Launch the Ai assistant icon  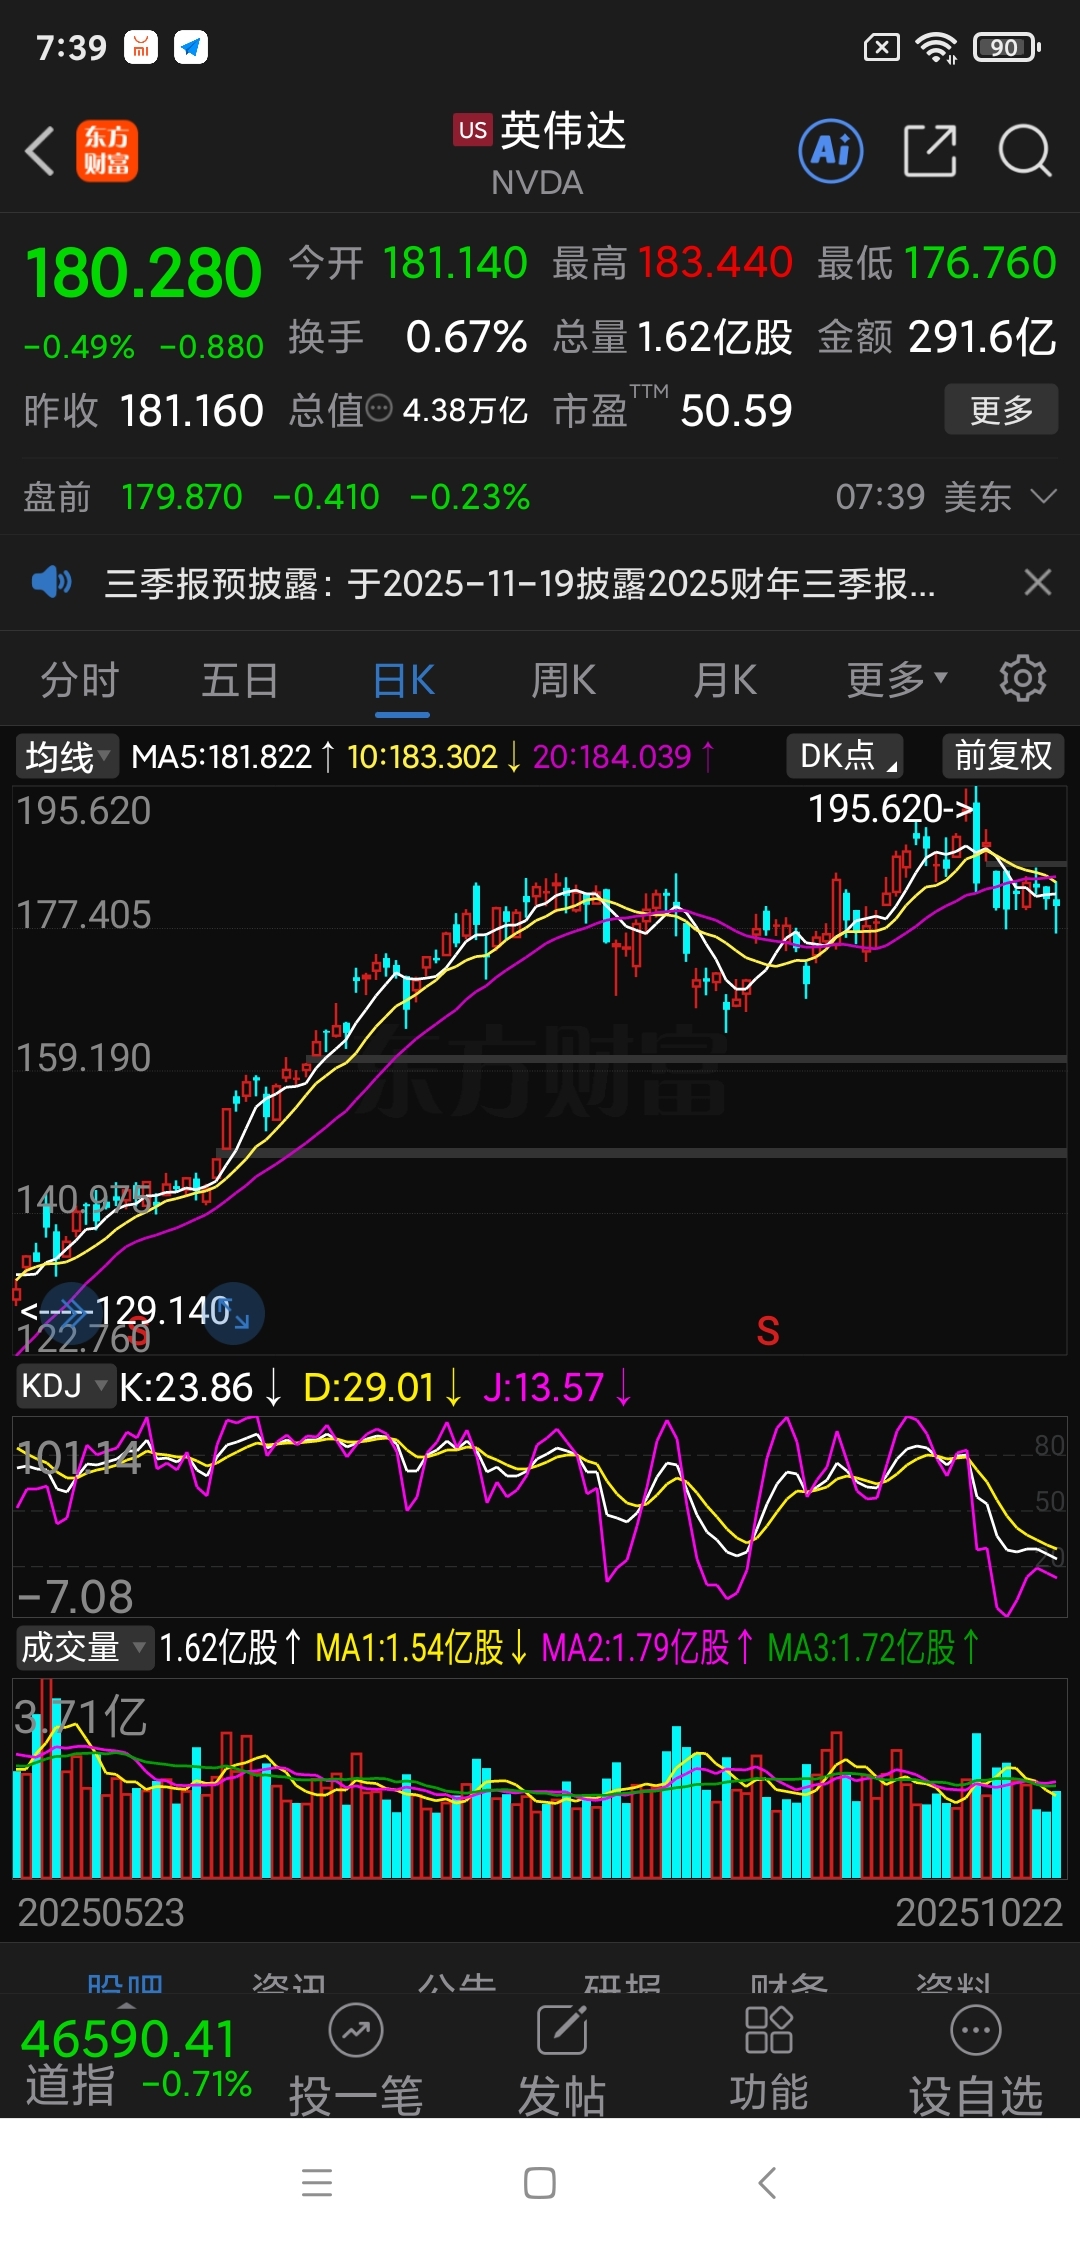[831, 151]
